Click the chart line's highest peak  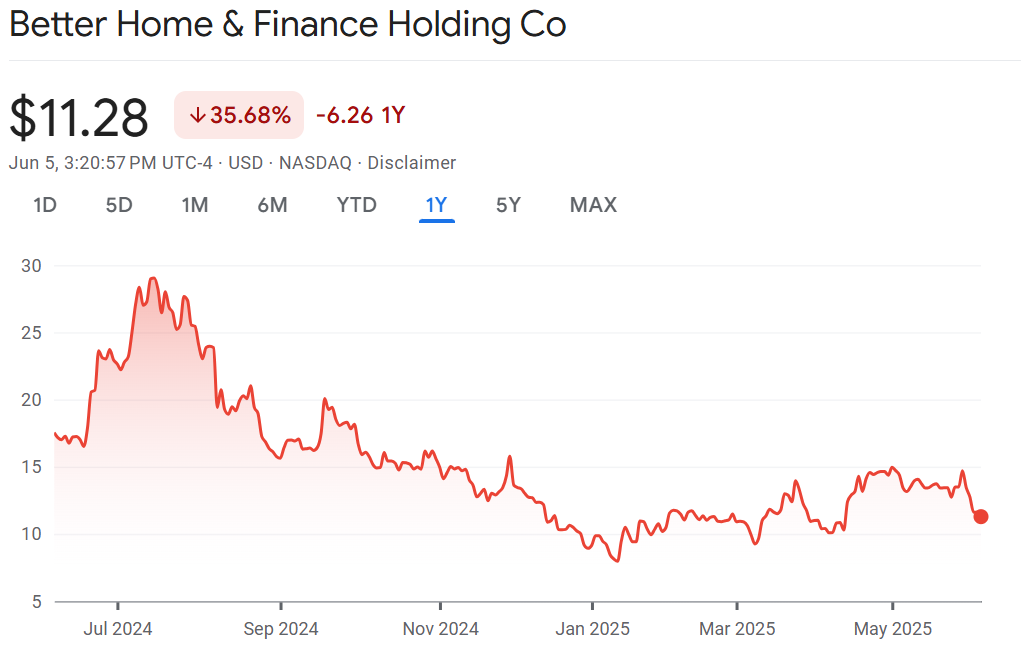coord(152,278)
